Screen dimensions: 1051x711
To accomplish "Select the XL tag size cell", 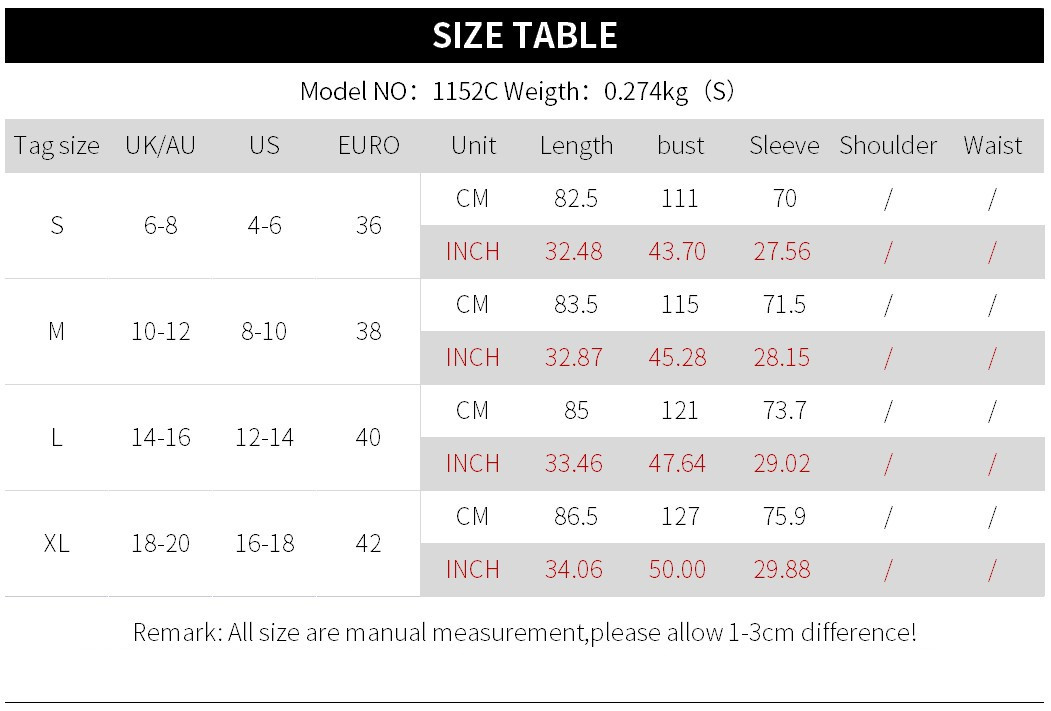I will click(57, 544).
